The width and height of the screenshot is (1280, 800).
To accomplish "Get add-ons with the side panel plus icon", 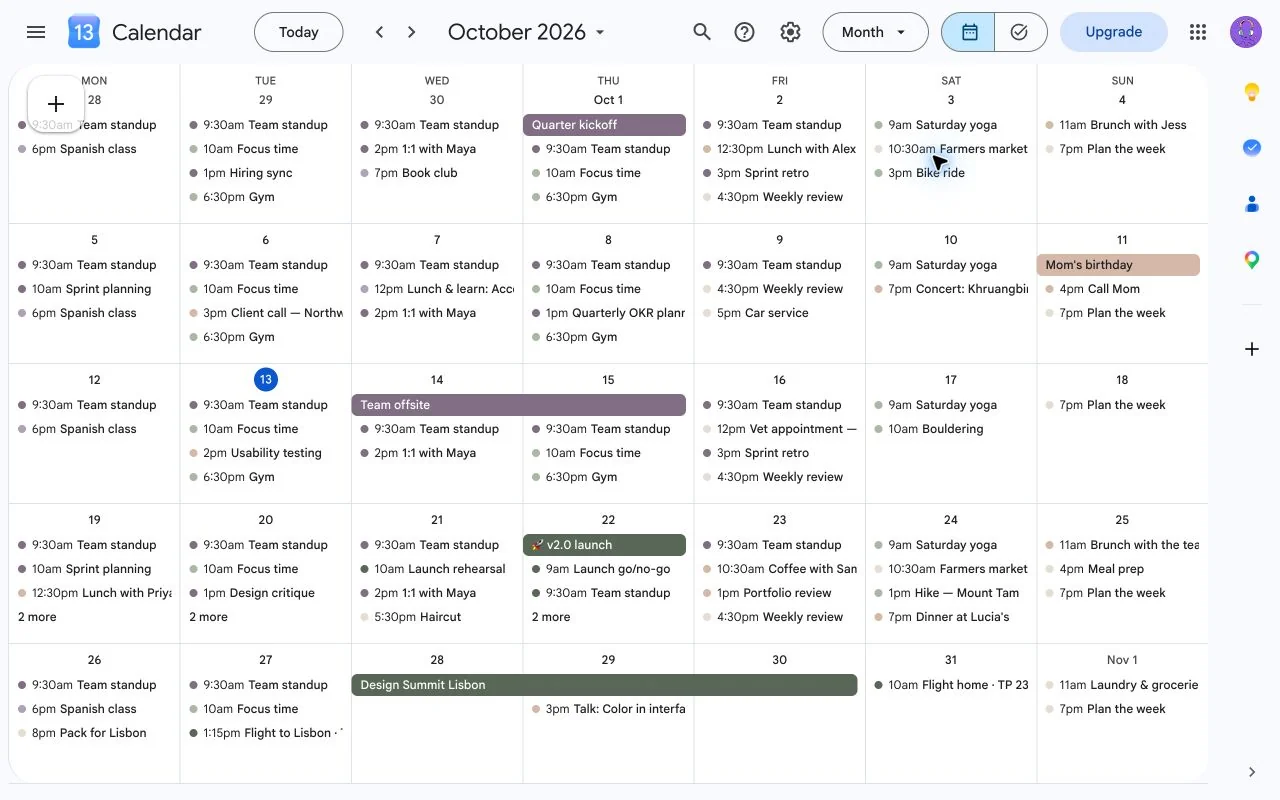I will (x=1251, y=349).
